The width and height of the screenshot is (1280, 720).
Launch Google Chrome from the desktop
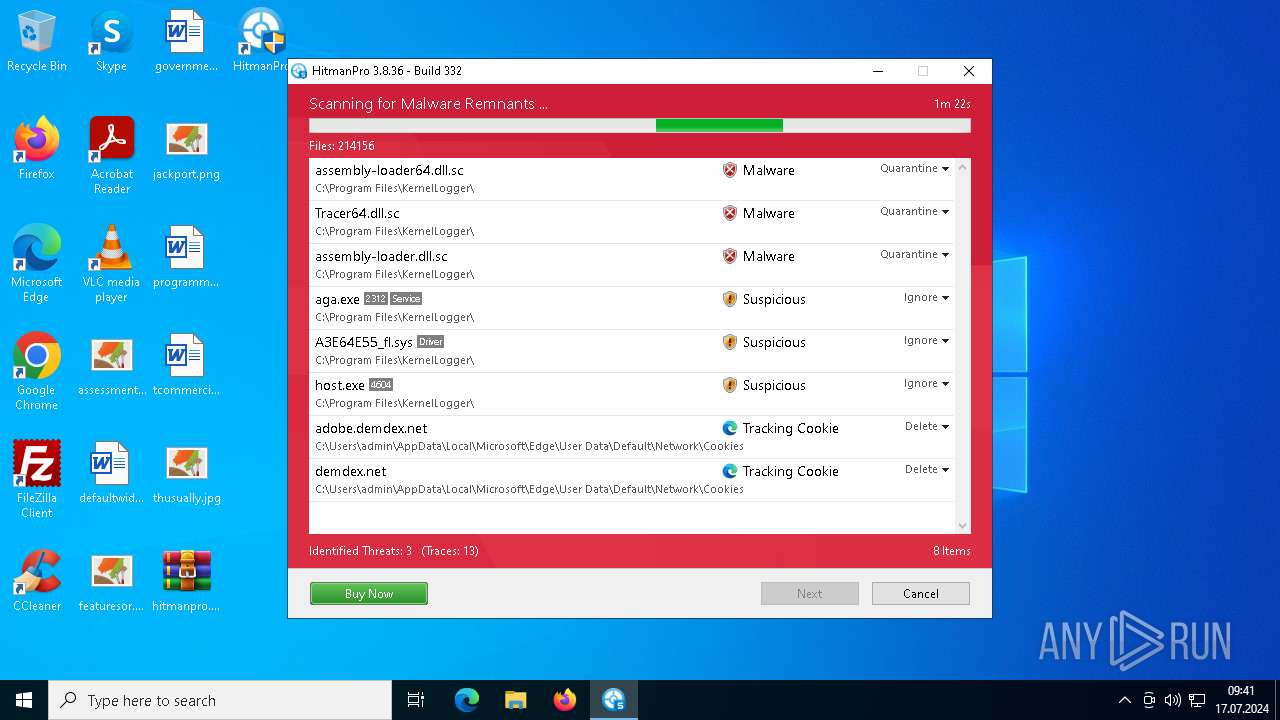point(37,371)
